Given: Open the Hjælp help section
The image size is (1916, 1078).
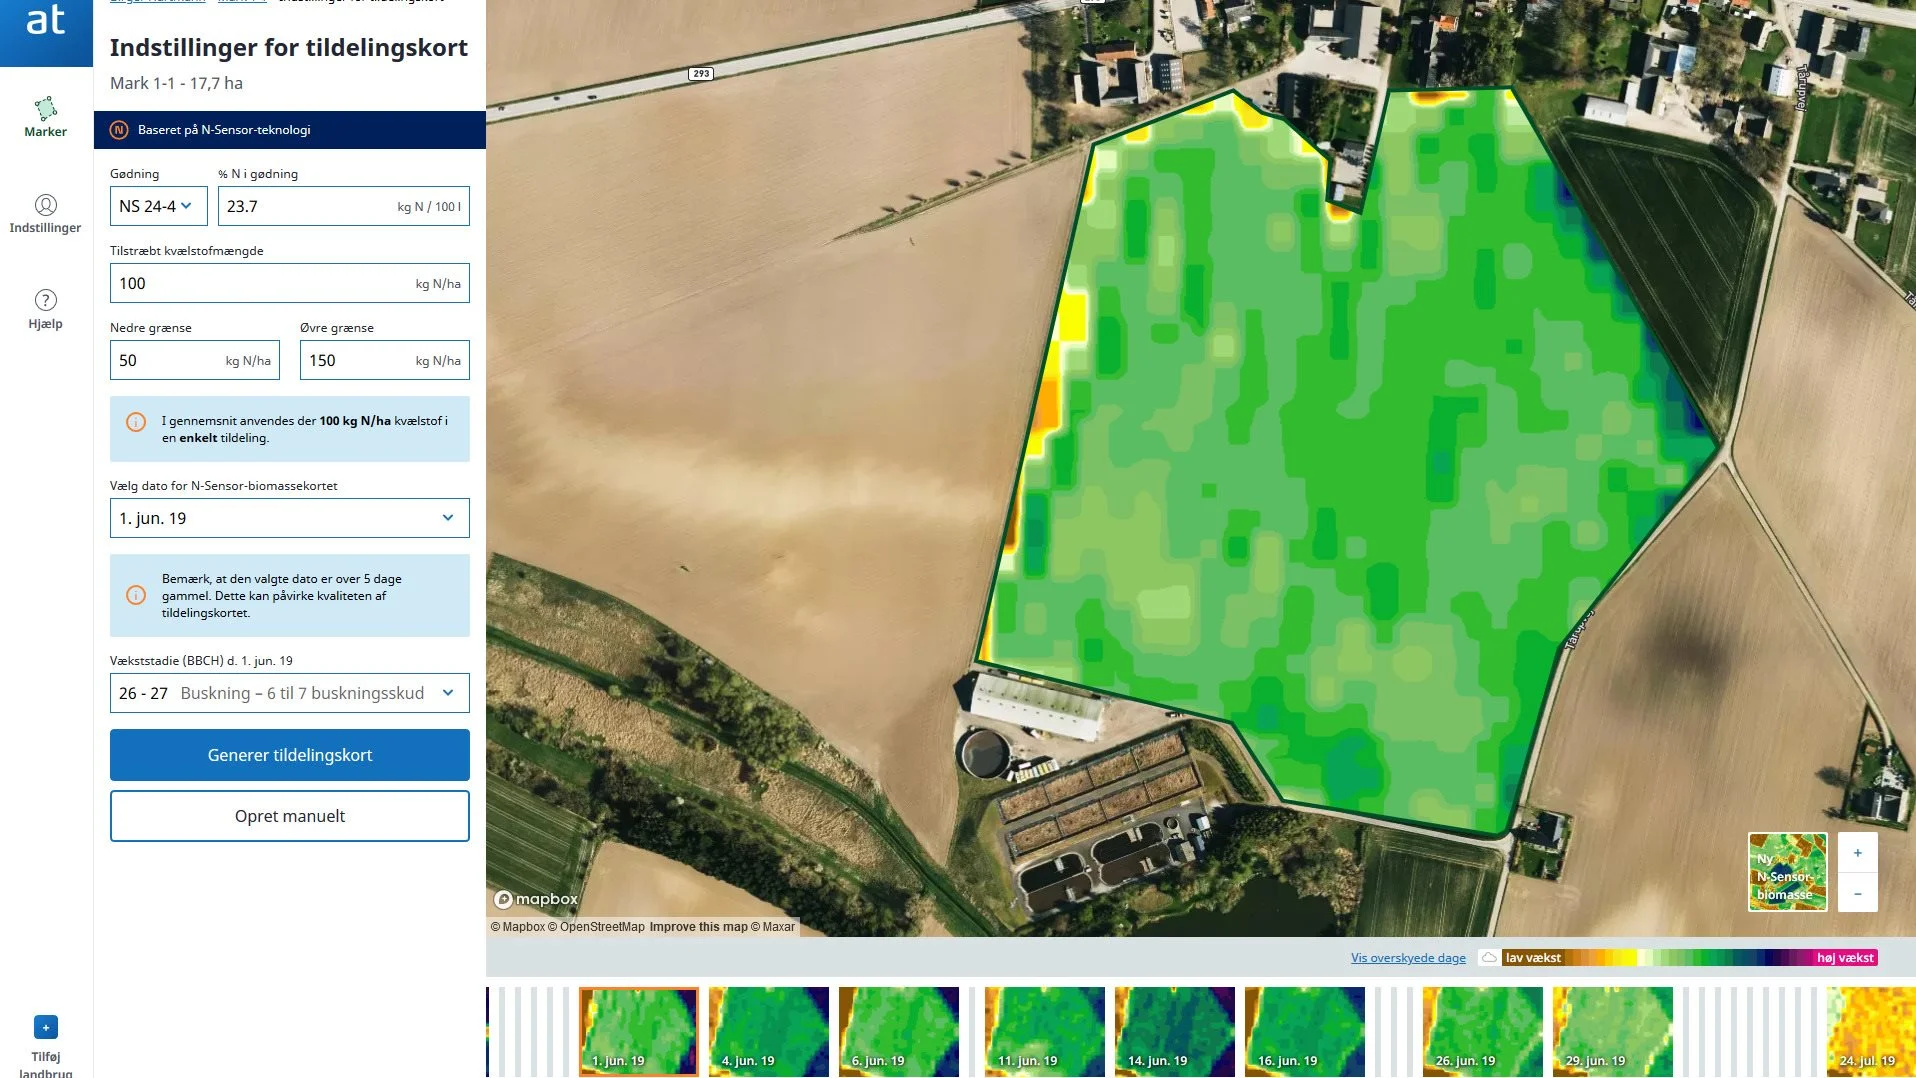Looking at the screenshot, I should (46, 310).
